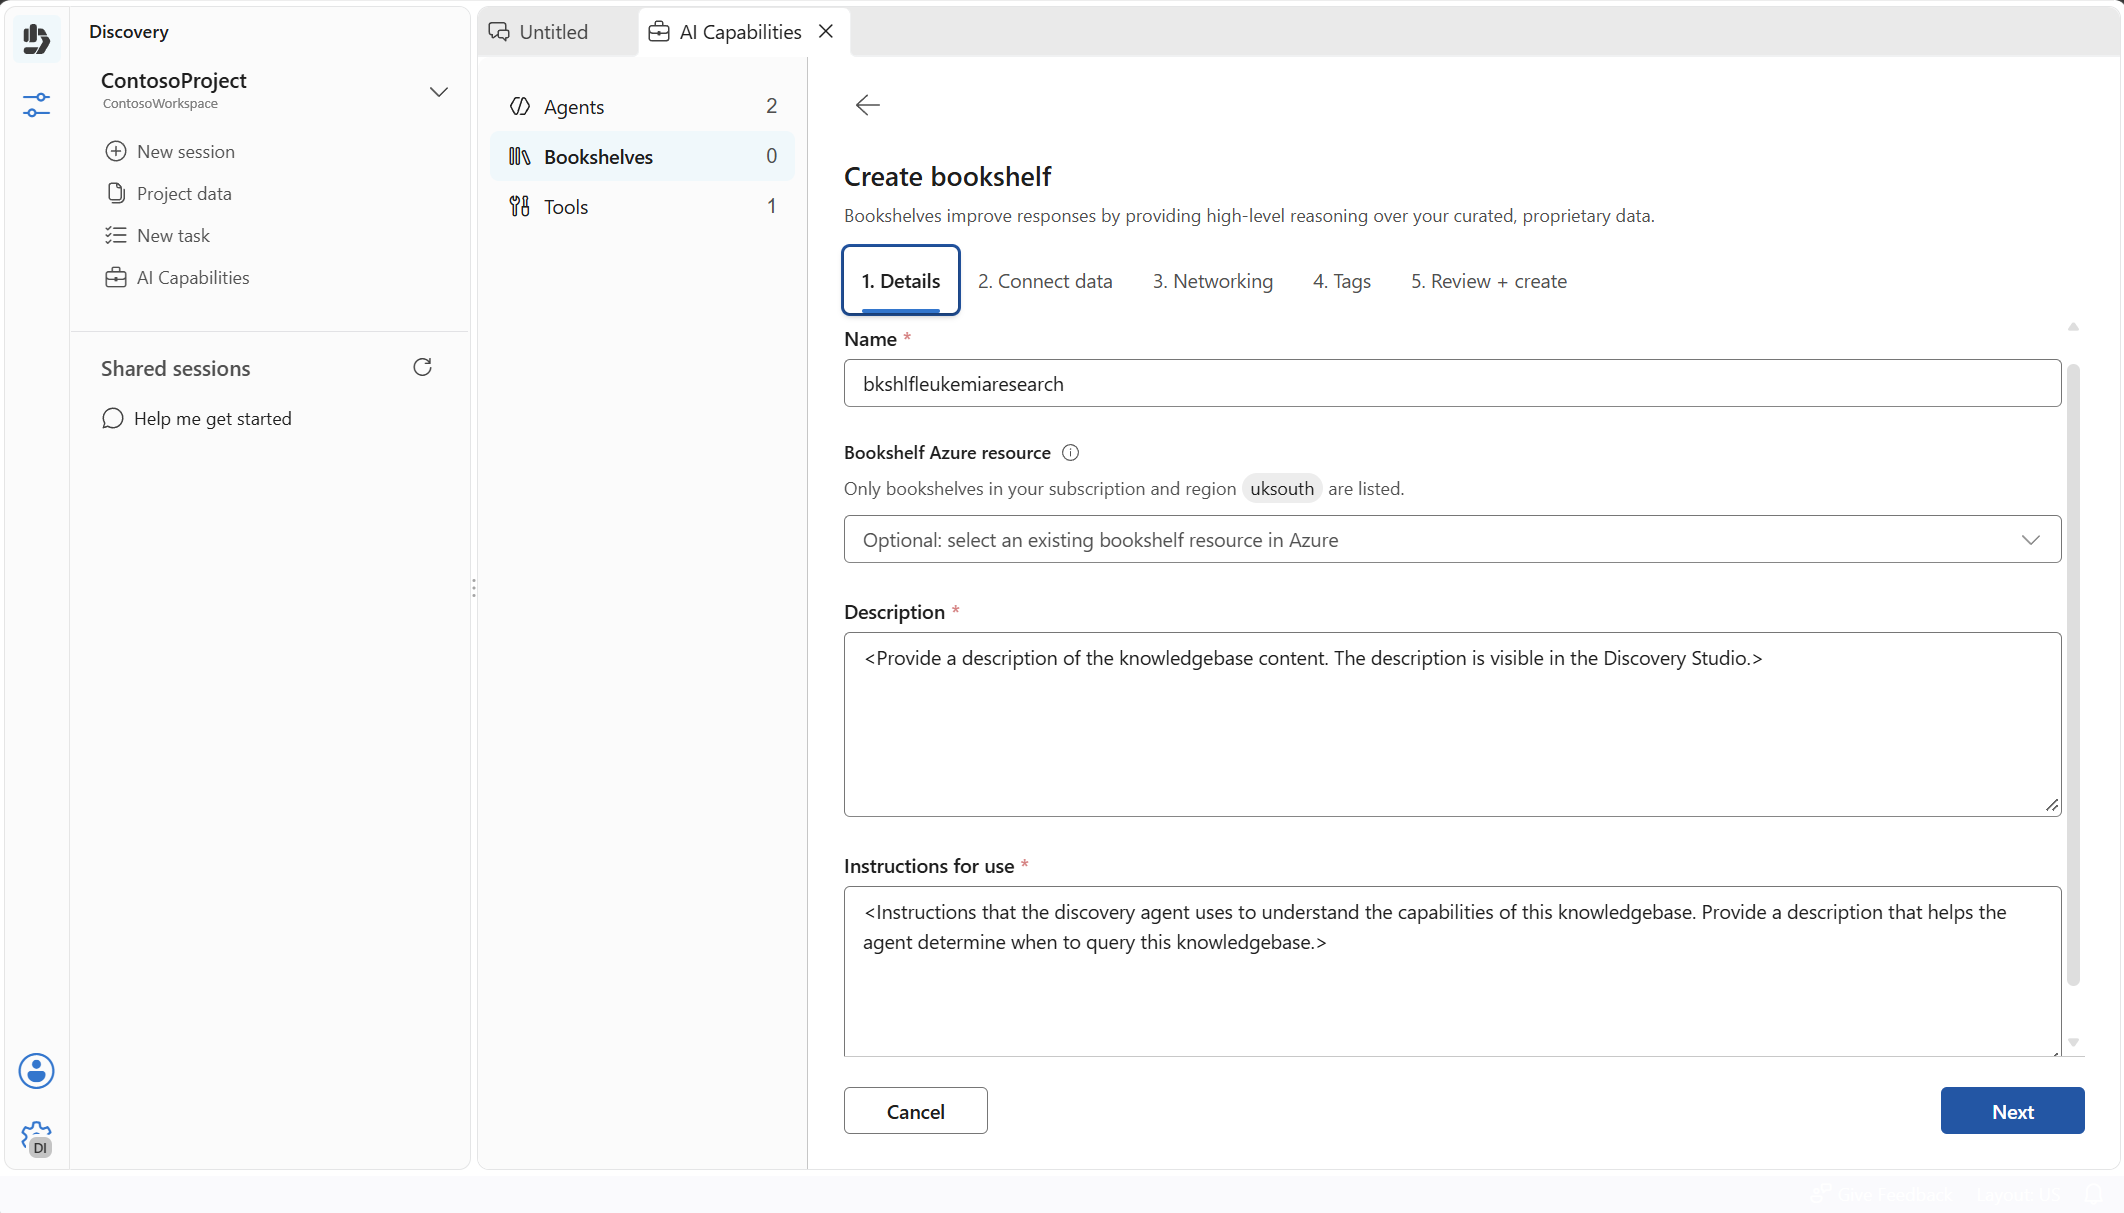Image resolution: width=2124 pixels, height=1213 pixels.
Task: Show Bookshelf Azure resource info tooltip
Action: (1070, 452)
